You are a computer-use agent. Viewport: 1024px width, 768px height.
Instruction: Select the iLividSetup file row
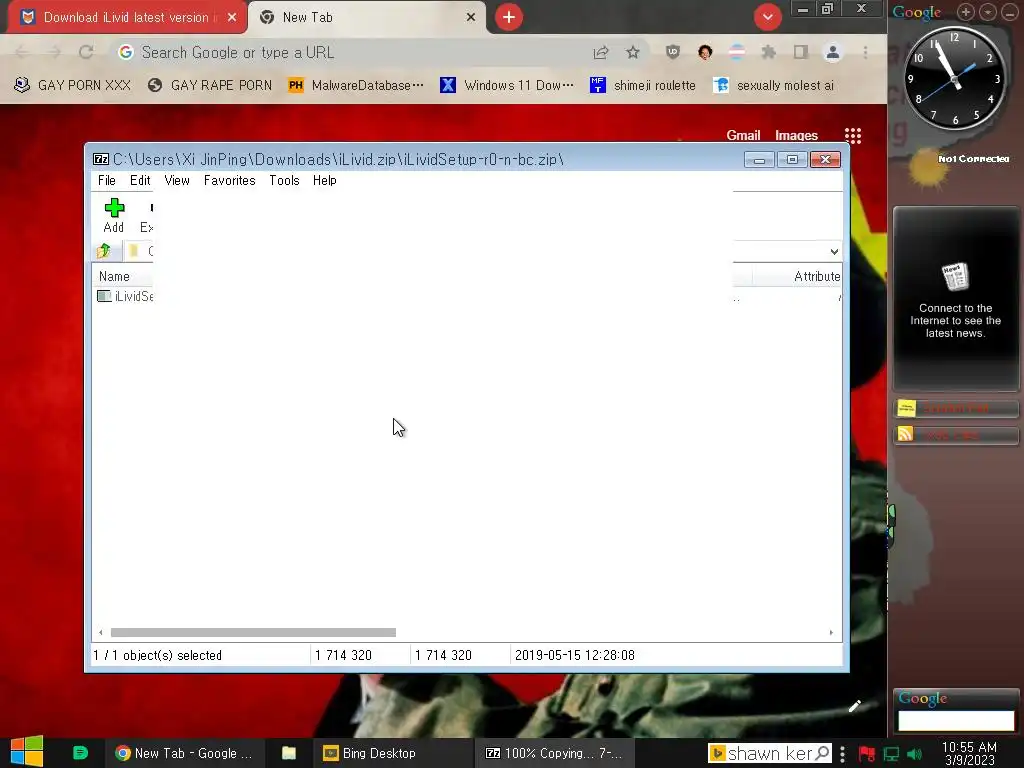(125, 296)
